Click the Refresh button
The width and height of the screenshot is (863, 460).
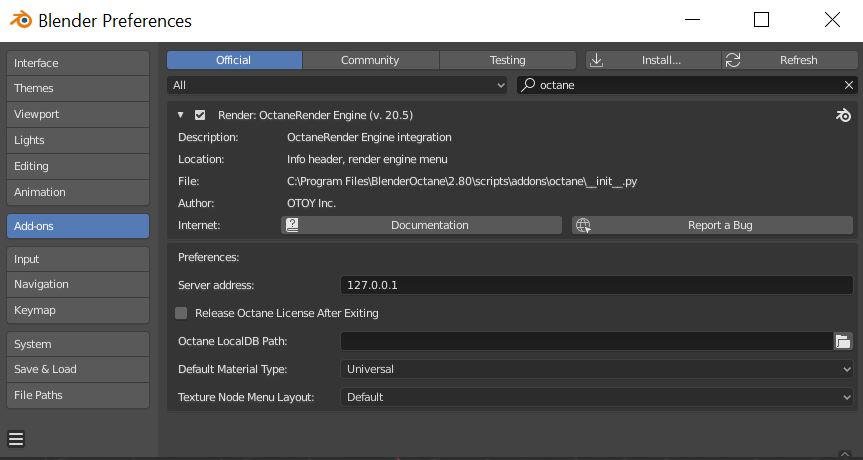click(790, 60)
